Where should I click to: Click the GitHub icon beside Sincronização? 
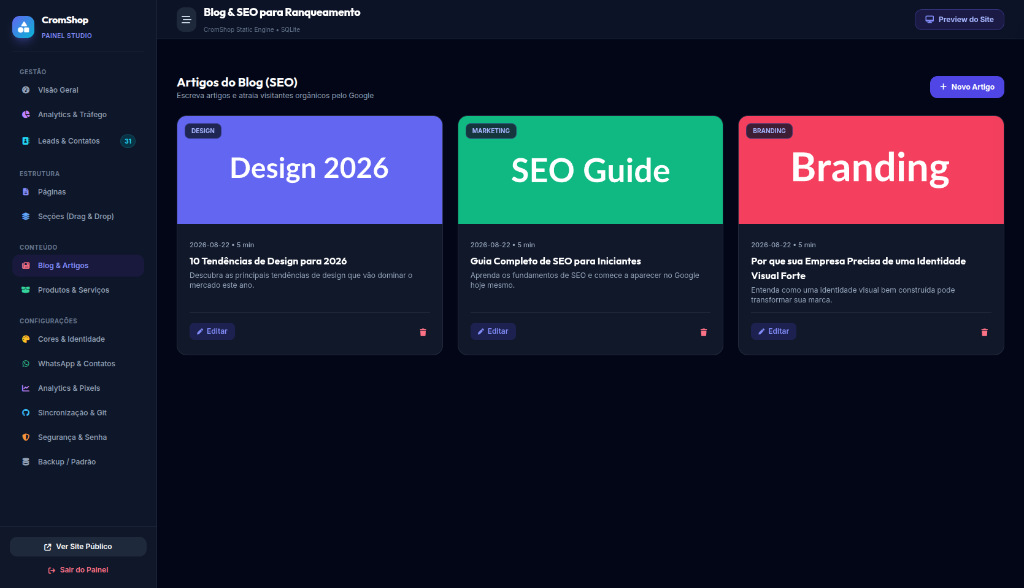point(25,413)
